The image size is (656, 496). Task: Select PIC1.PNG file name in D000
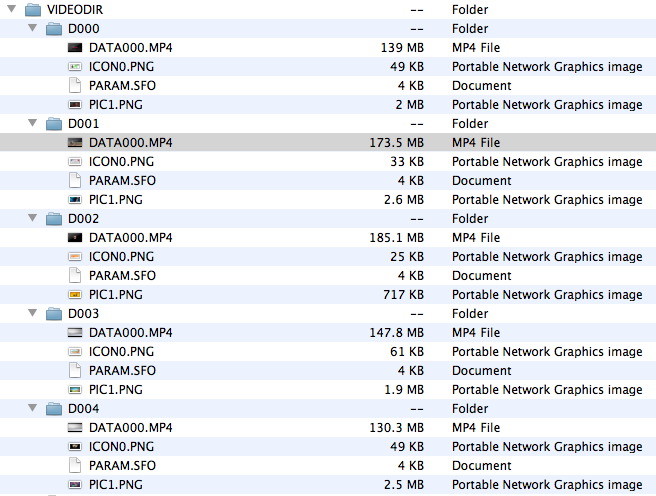115,105
